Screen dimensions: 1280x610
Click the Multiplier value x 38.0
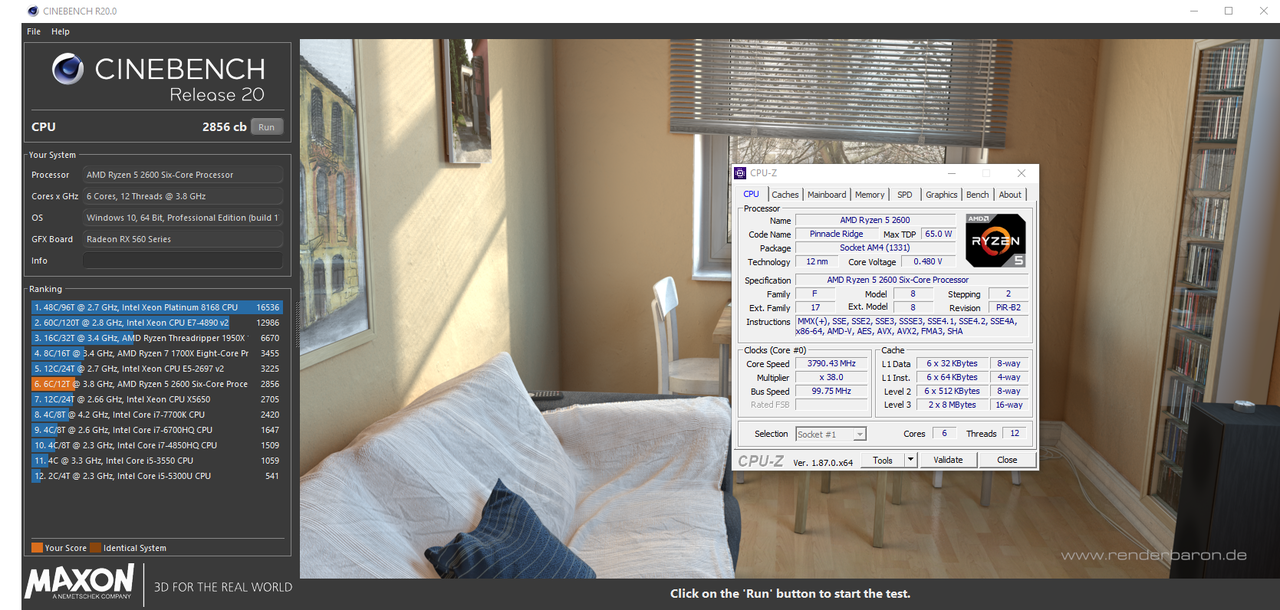[832, 377]
